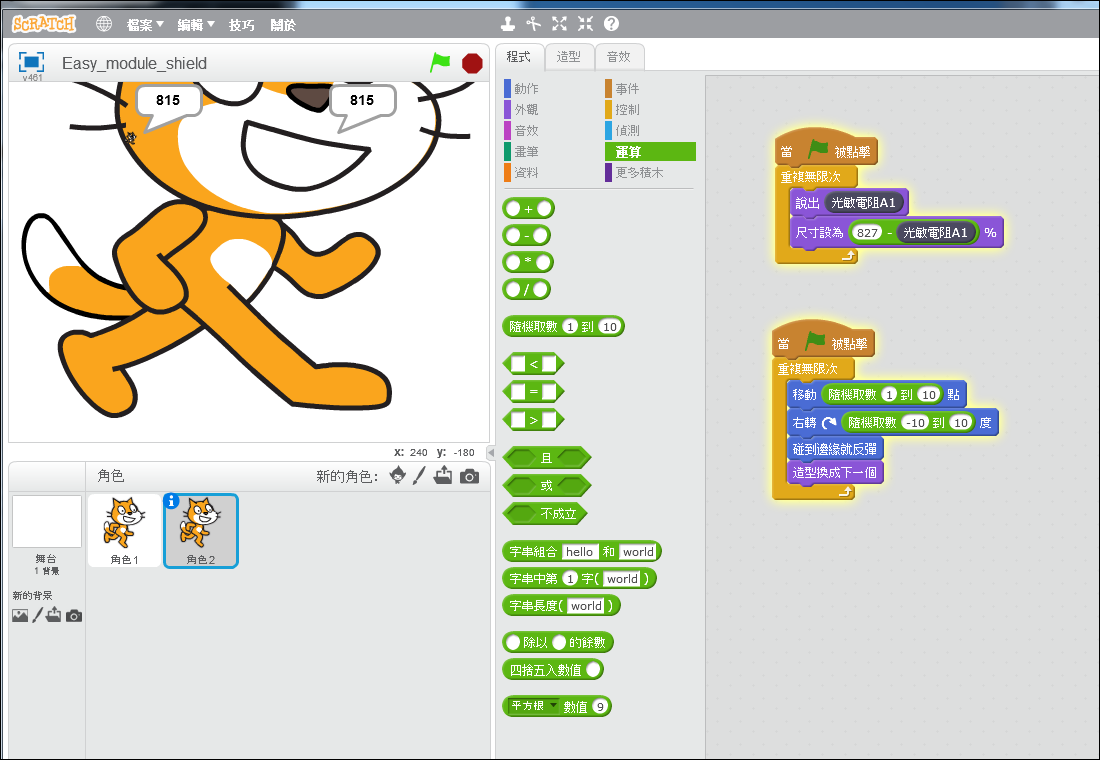Select the 音效 sound block category
1100x760 pixels.
pos(527,131)
